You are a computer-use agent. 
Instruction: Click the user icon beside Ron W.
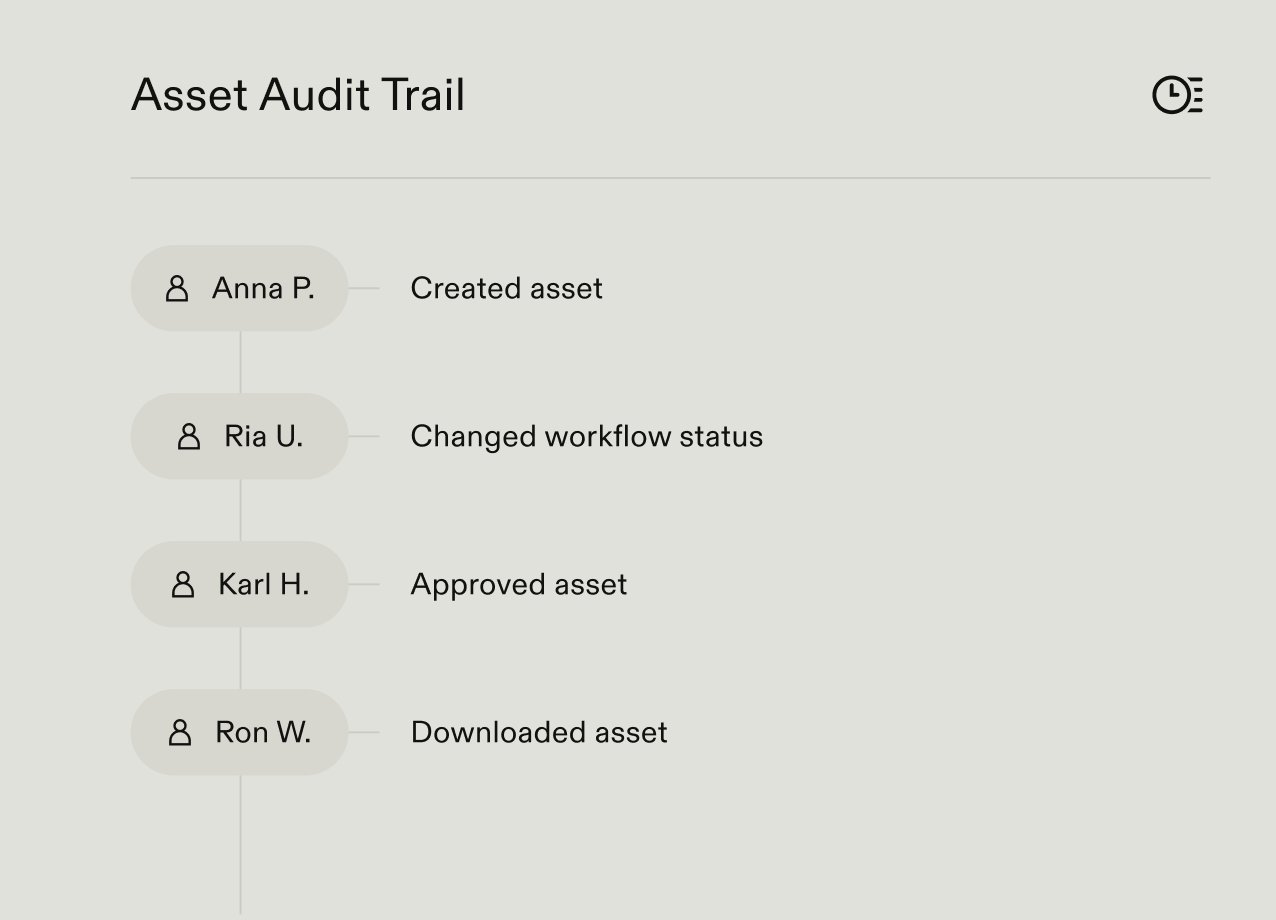[180, 733]
